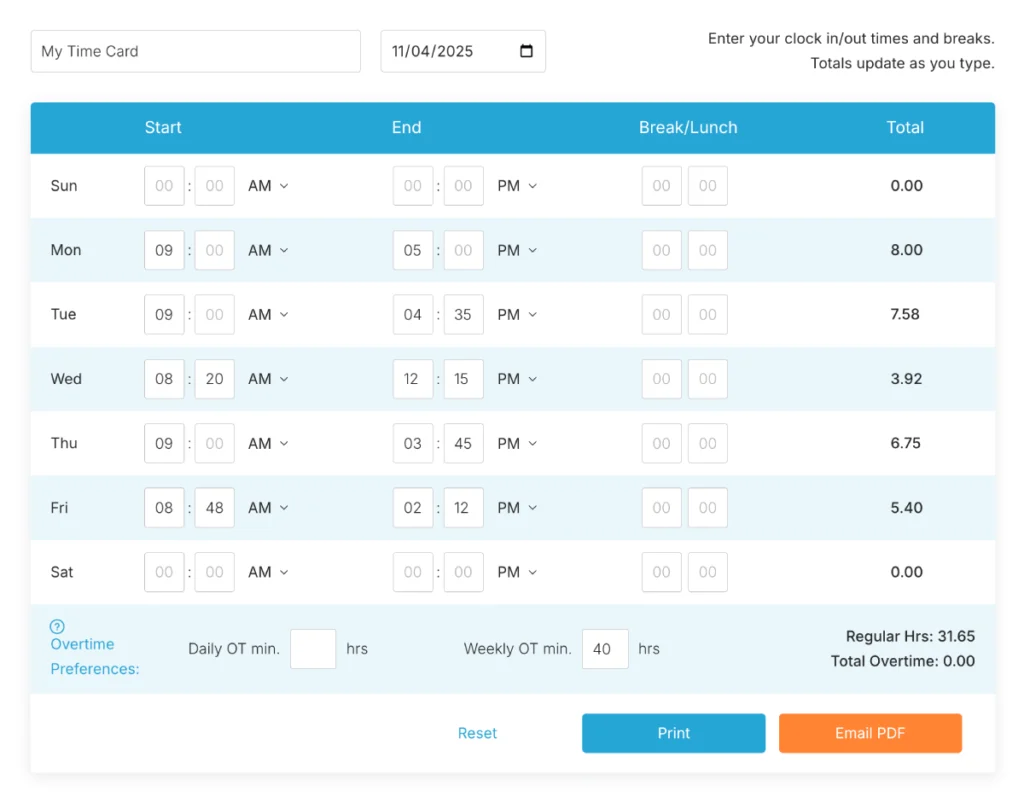
Task: Open Tuesday's start AM dropdown
Action: coord(268,314)
